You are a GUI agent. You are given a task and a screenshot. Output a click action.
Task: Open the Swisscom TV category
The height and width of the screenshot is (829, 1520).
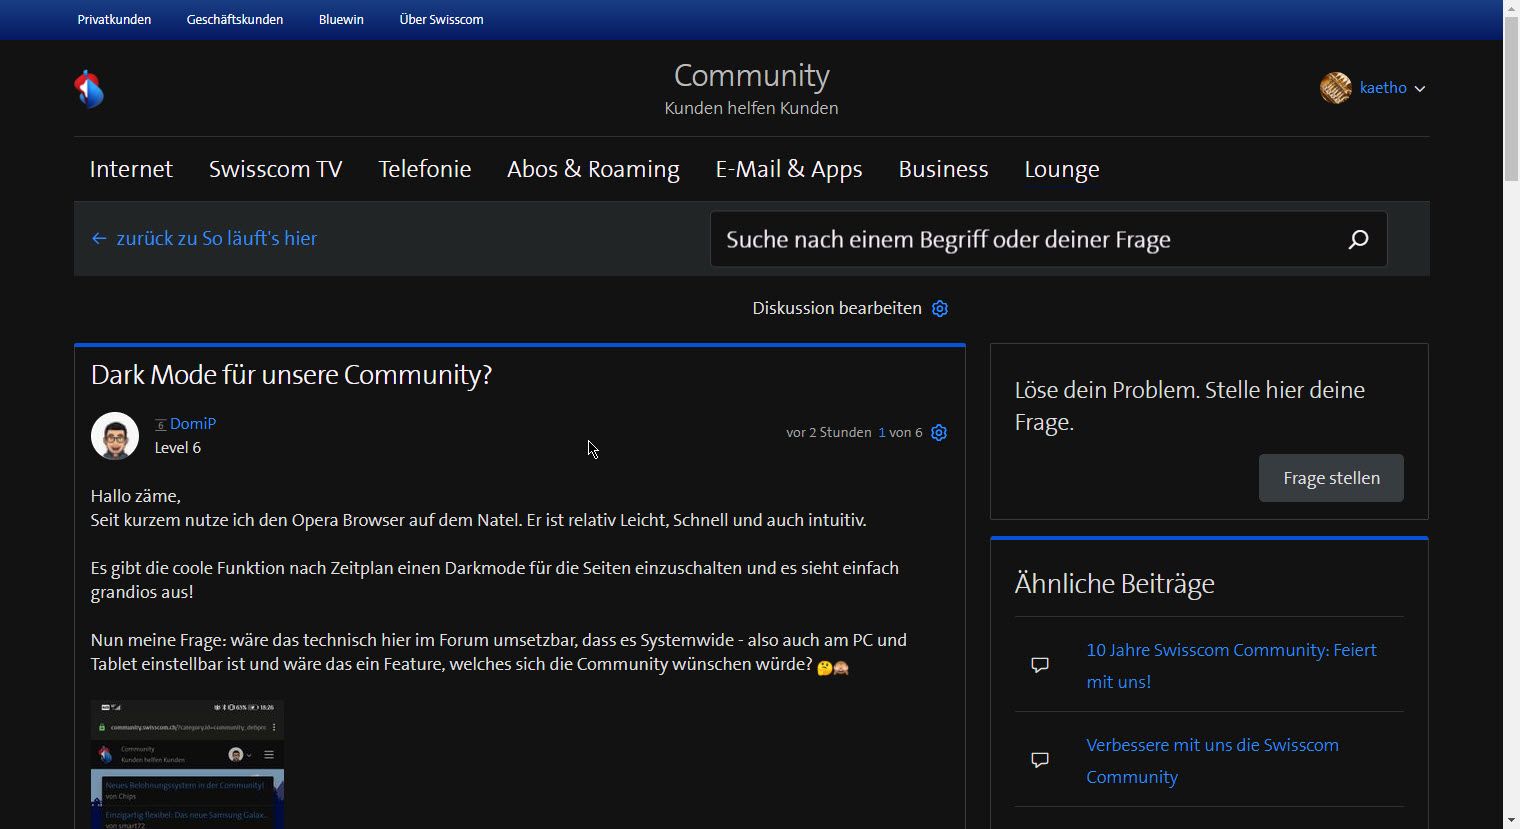coord(276,169)
